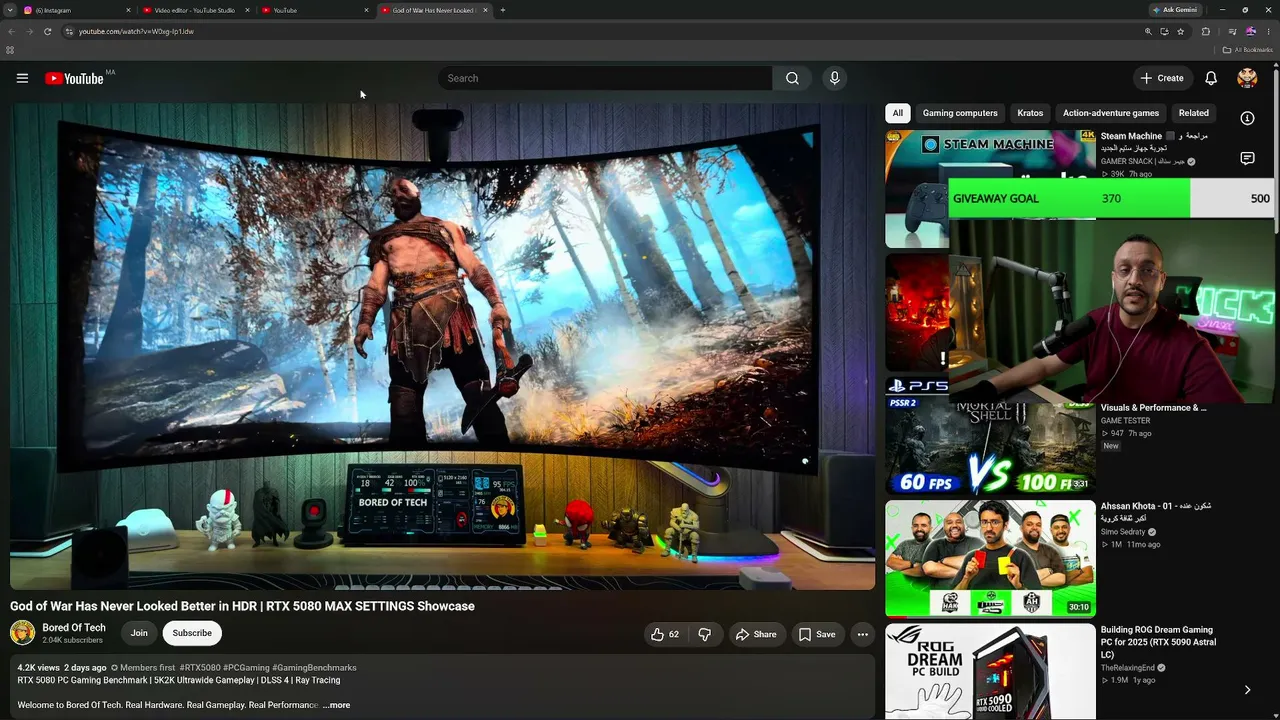Switch to the Video editor - YouTube Studio tab
The height and width of the screenshot is (720, 1280).
194,10
